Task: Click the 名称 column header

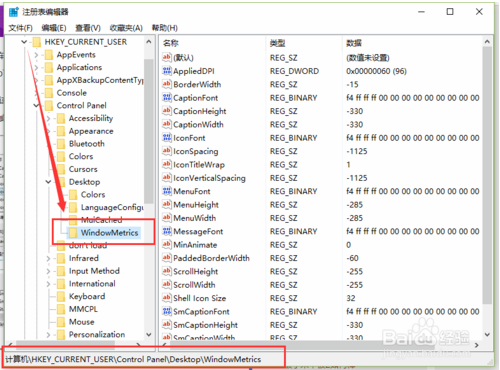Action: pyautogui.click(x=171, y=43)
